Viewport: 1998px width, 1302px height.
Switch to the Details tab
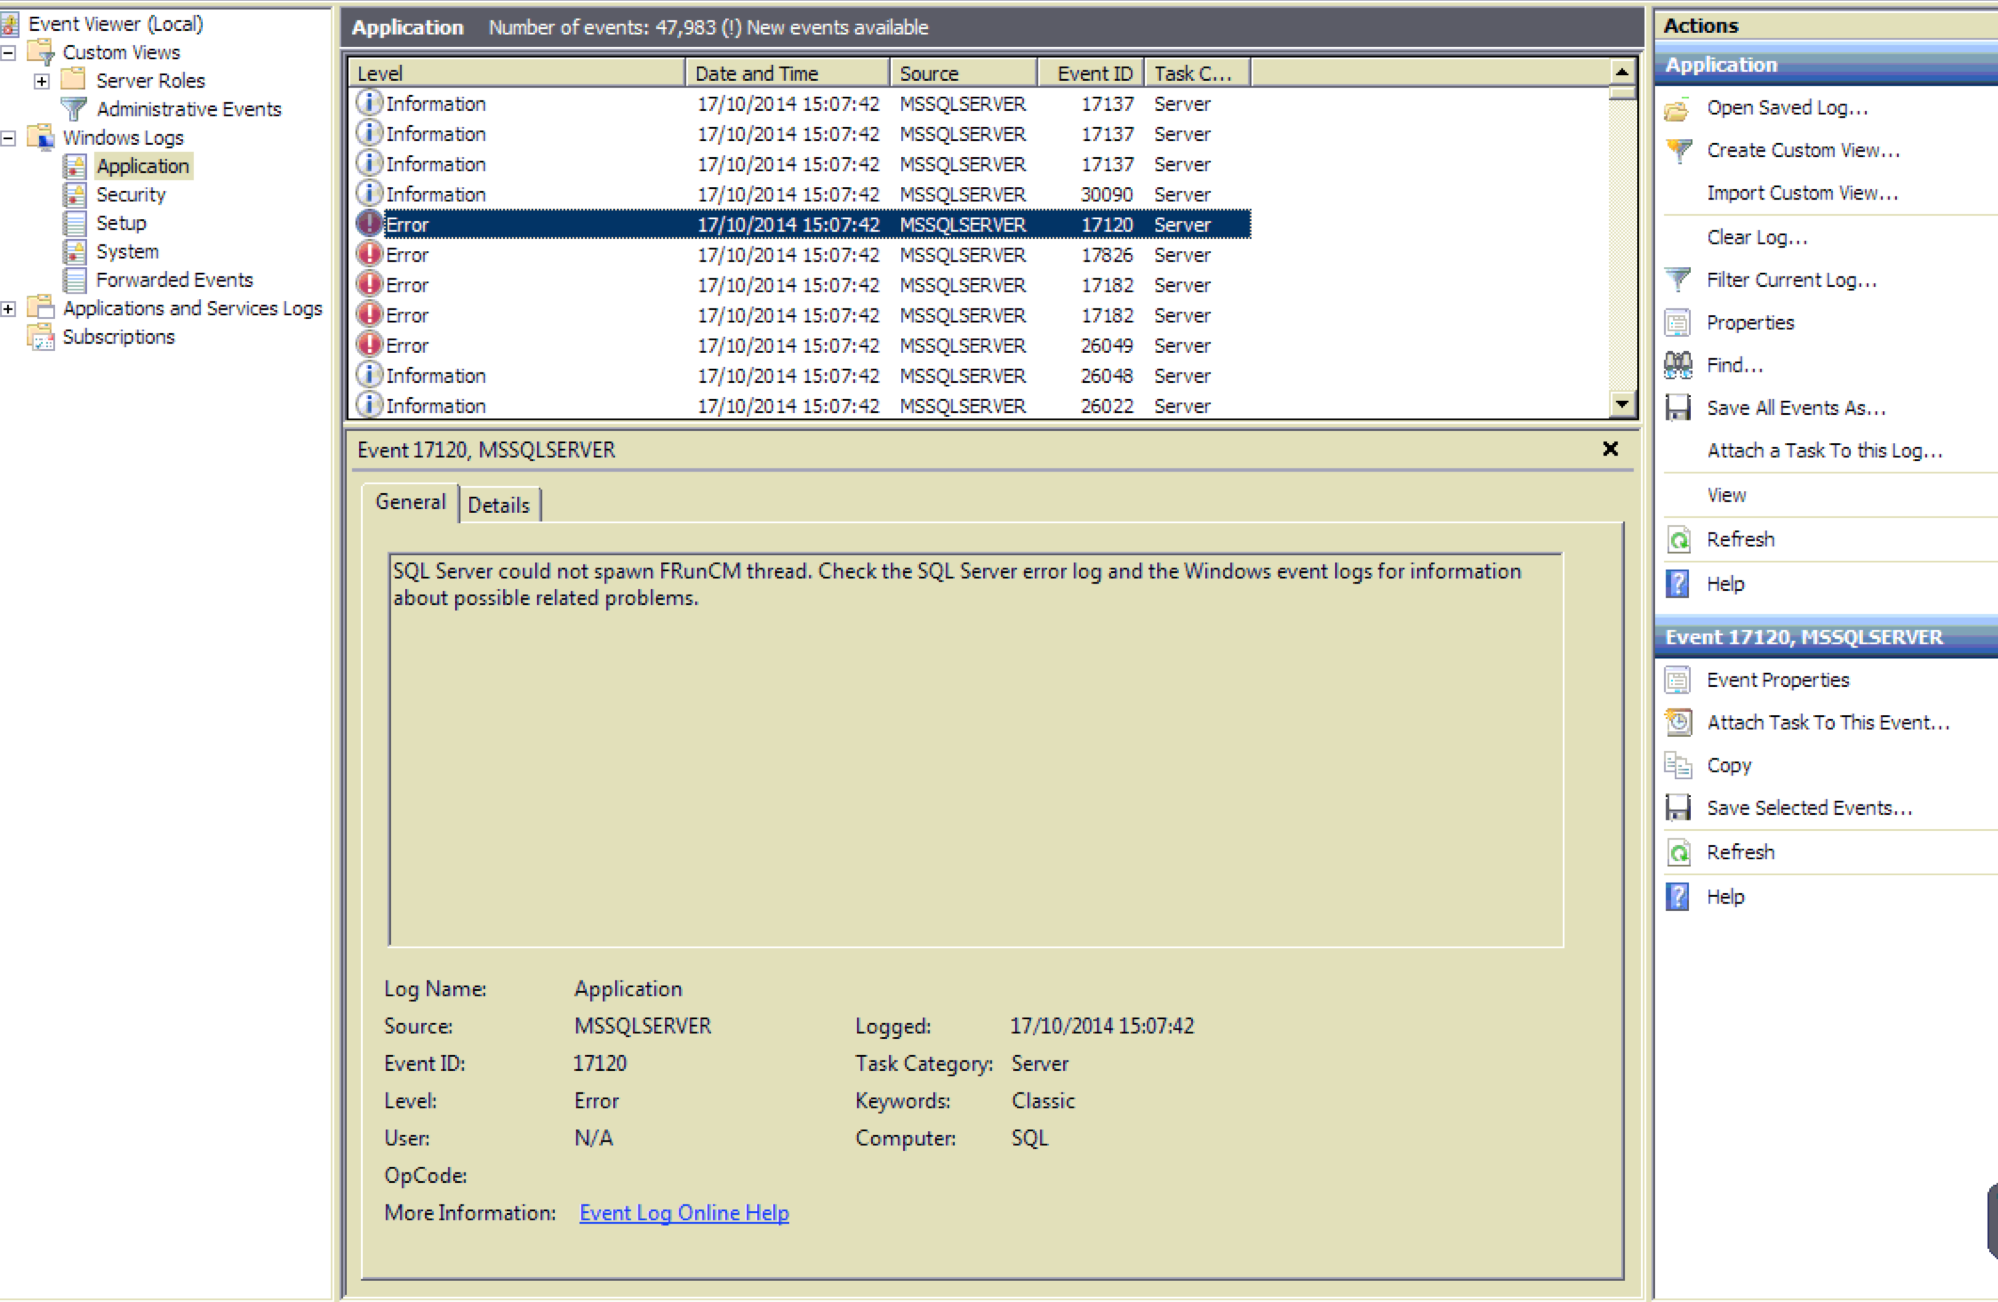tap(499, 505)
